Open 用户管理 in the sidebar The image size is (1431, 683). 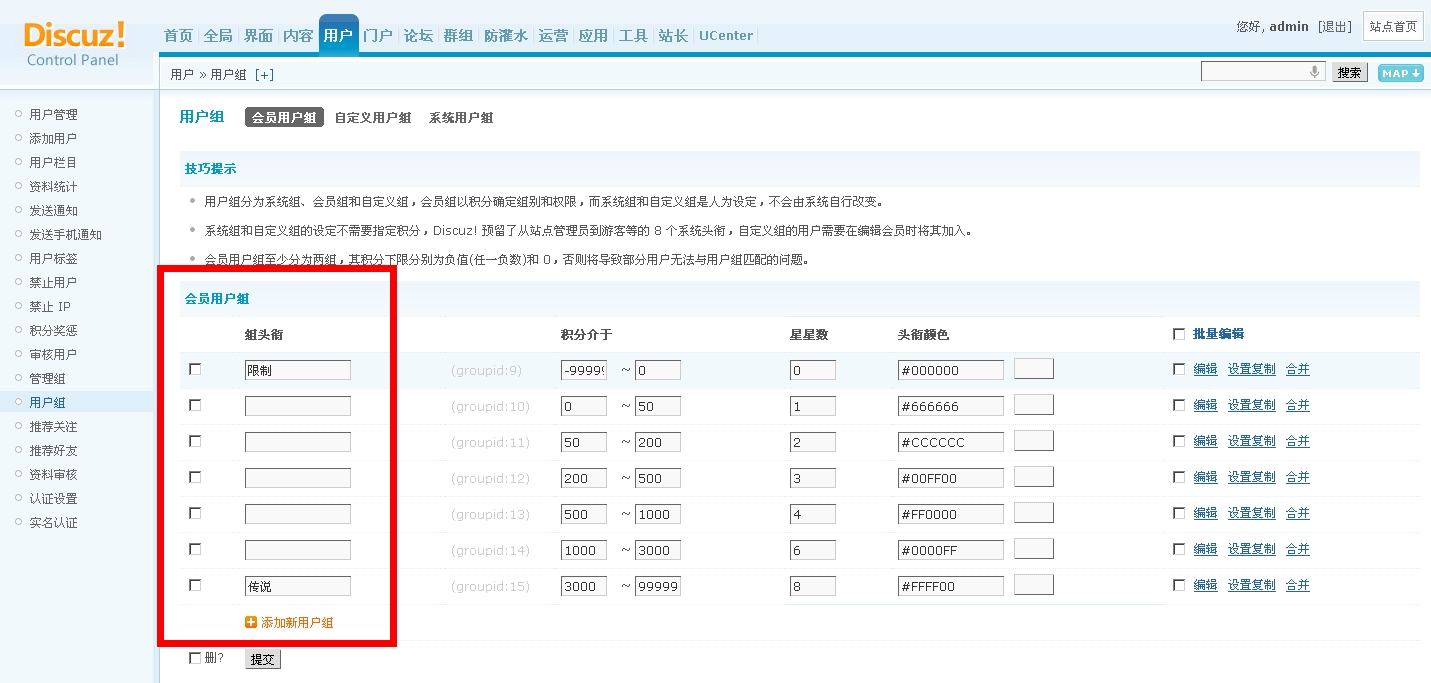[x=53, y=114]
